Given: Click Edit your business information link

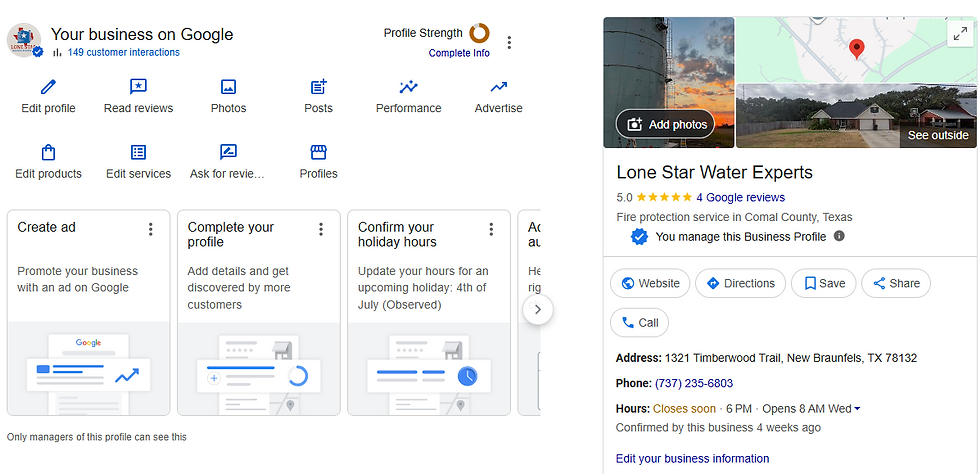Looking at the screenshot, I should click(692, 458).
